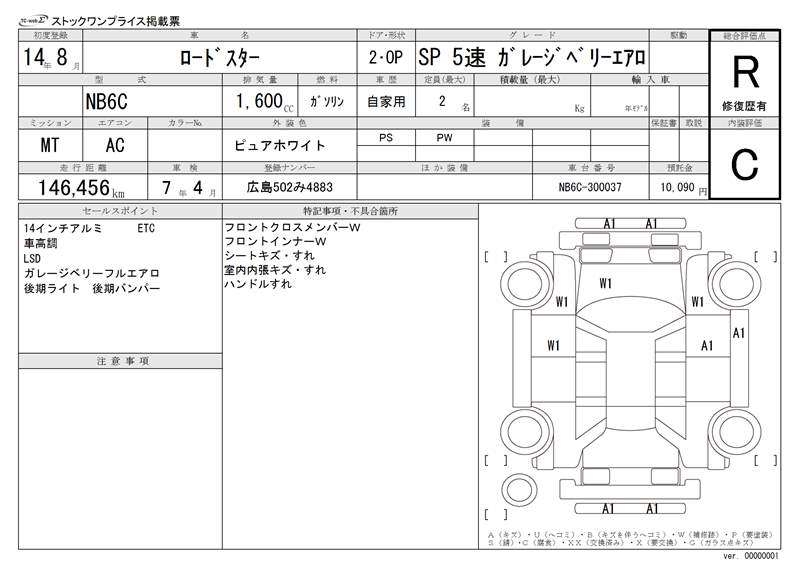Select the MT transmission cell
Viewport: 800px width, 566px height.
click(x=50, y=145)
